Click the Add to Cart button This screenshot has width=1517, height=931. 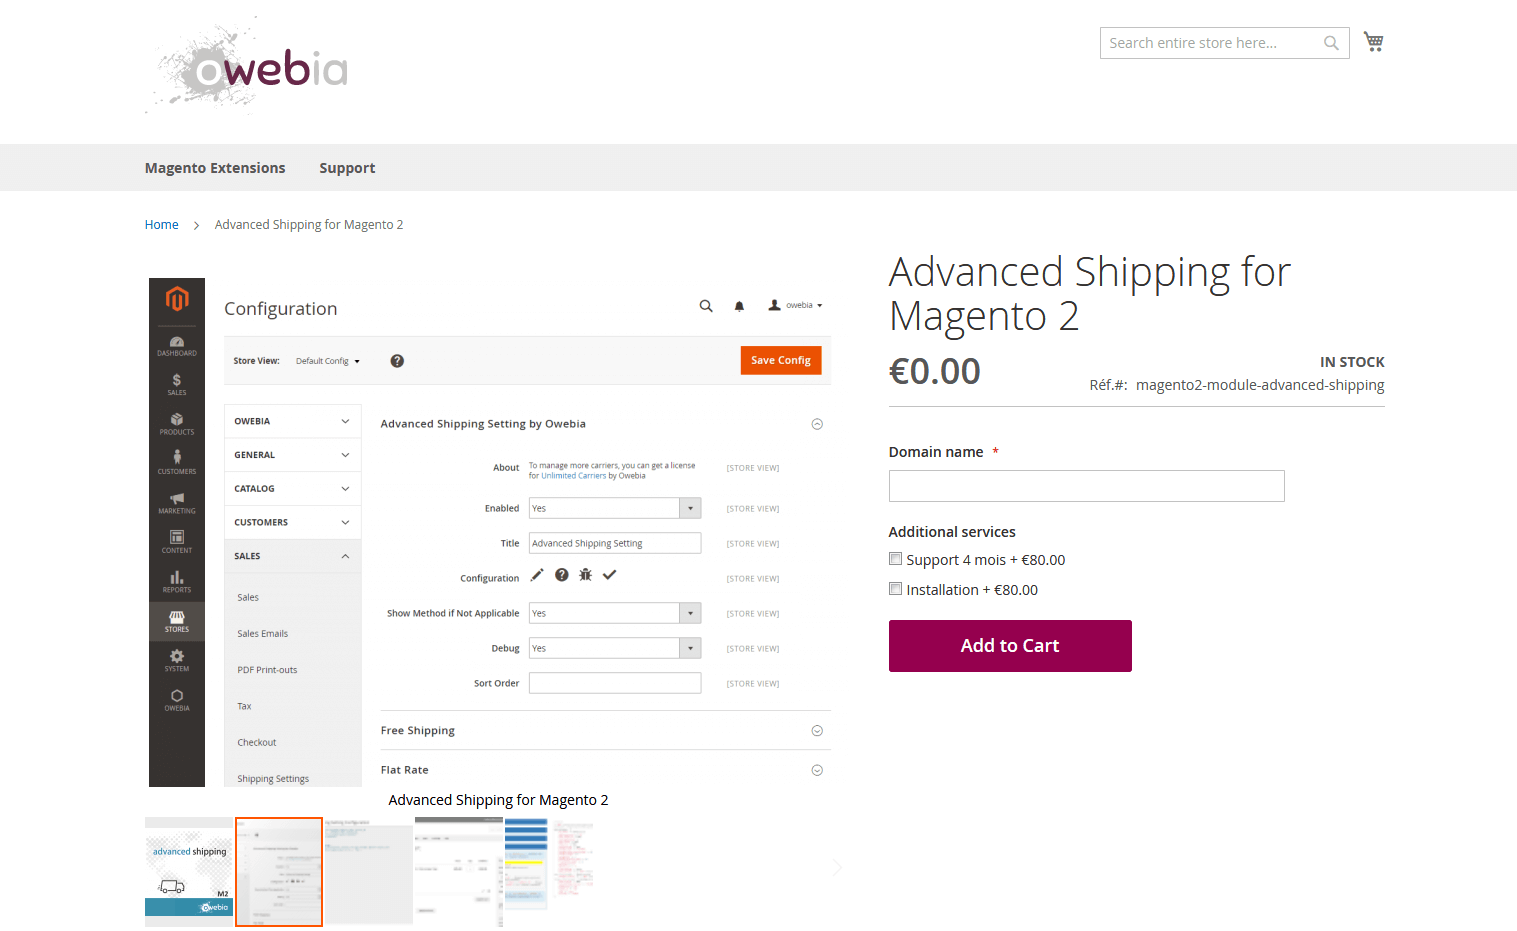pos(1010,646)
